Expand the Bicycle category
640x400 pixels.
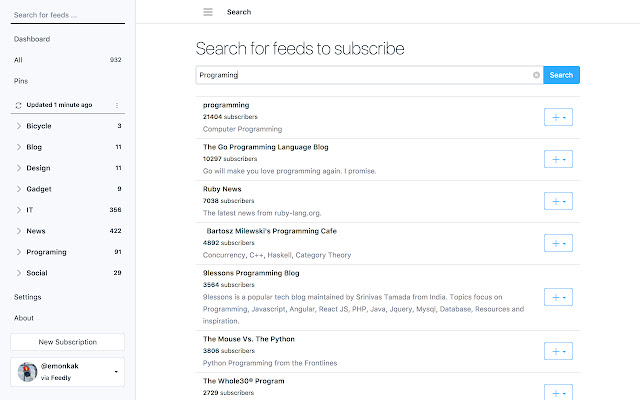pyautogui.click(x=19, y=126)
